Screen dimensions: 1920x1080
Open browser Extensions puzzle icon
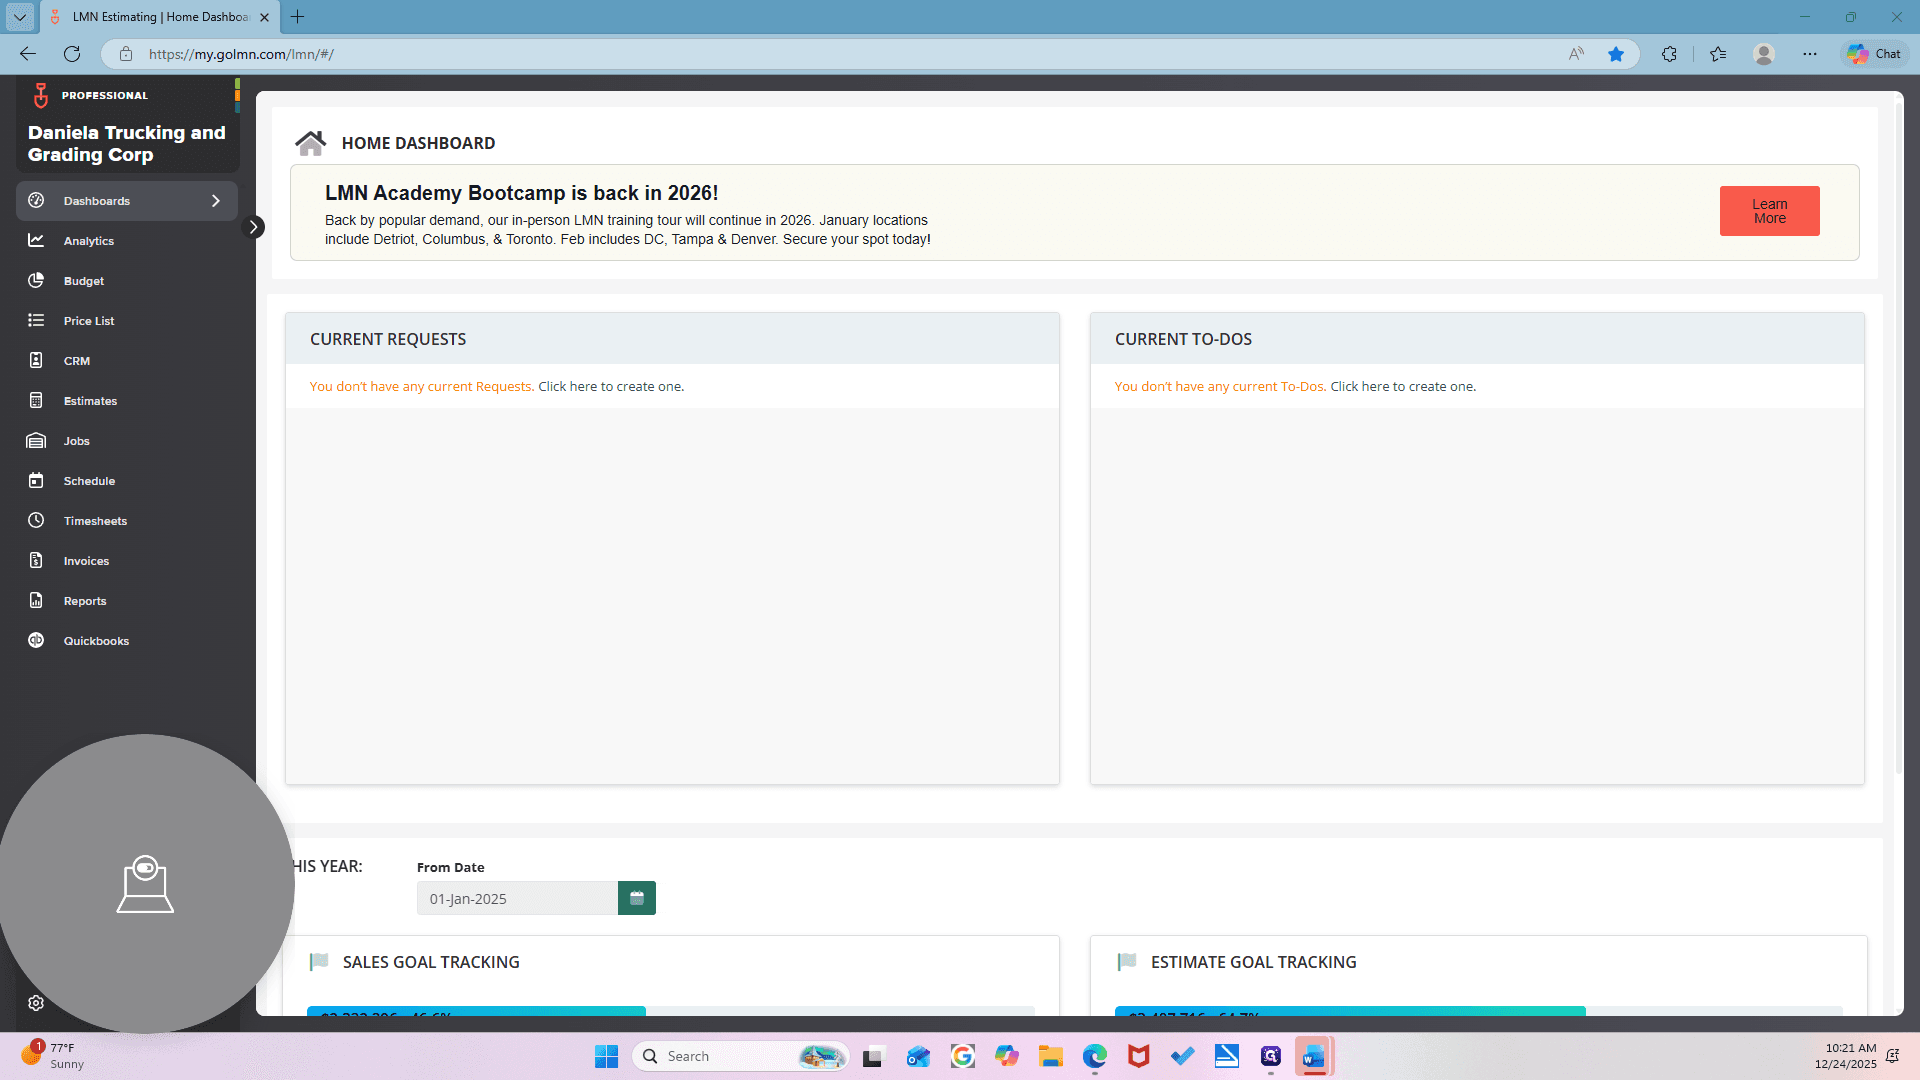[1669, 54]
